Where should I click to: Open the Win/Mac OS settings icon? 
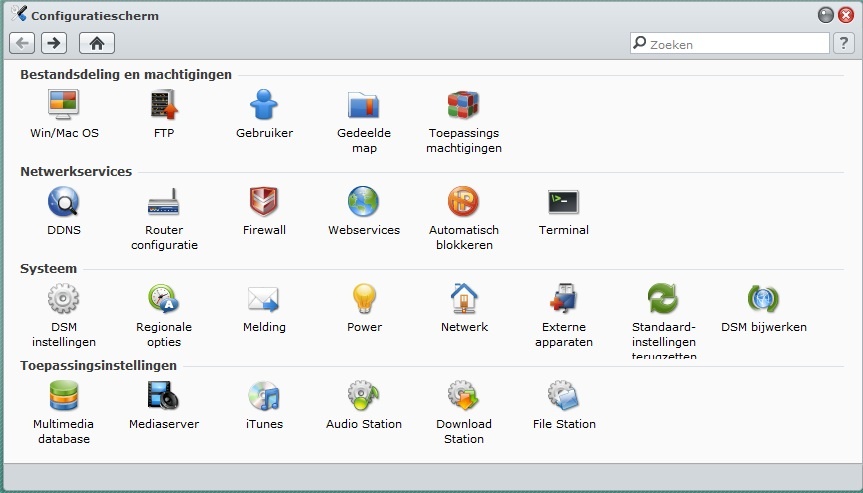(63, 105)
